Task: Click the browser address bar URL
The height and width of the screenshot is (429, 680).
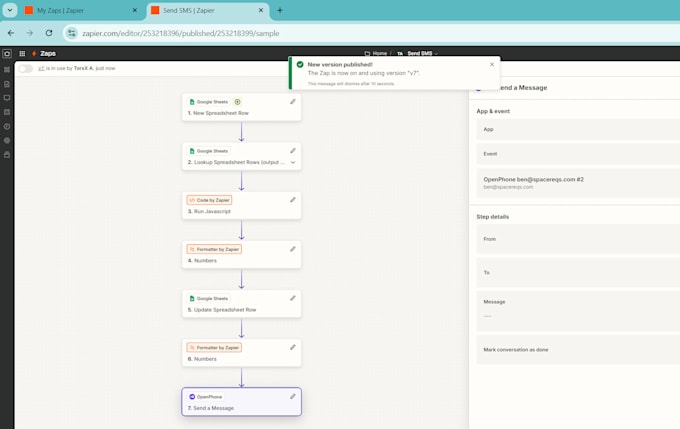Action: tap(180, 33)
